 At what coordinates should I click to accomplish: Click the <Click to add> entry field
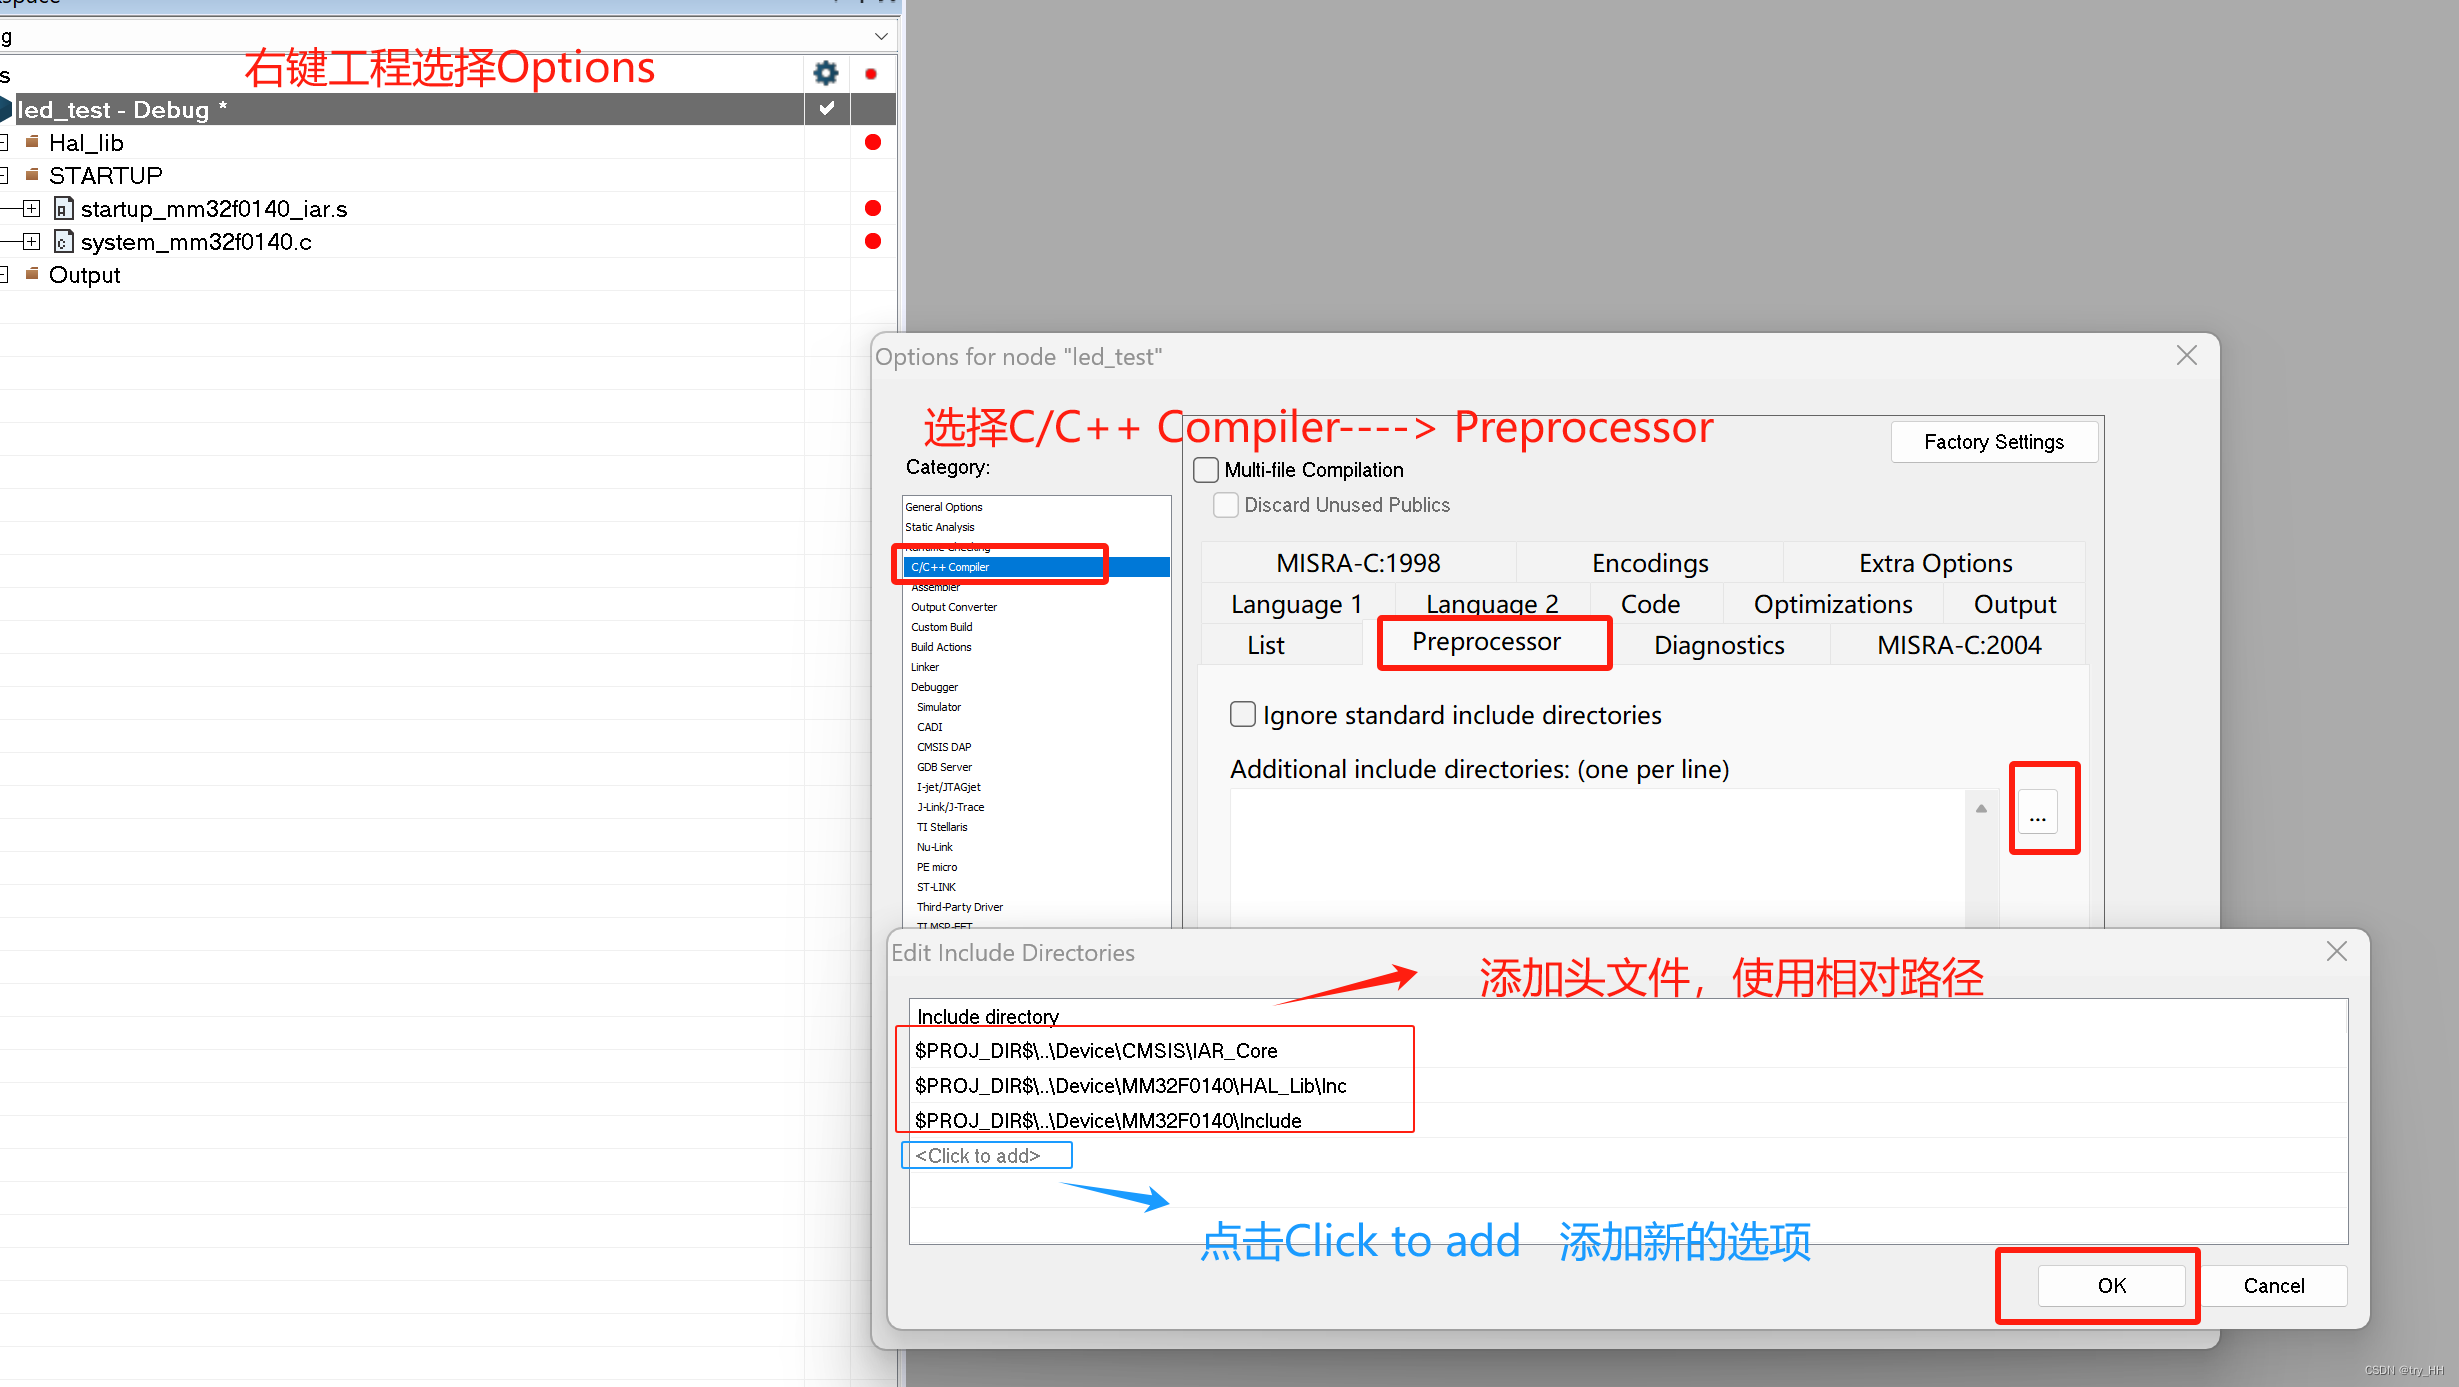pyautogui.click(x=986, y=1156)
